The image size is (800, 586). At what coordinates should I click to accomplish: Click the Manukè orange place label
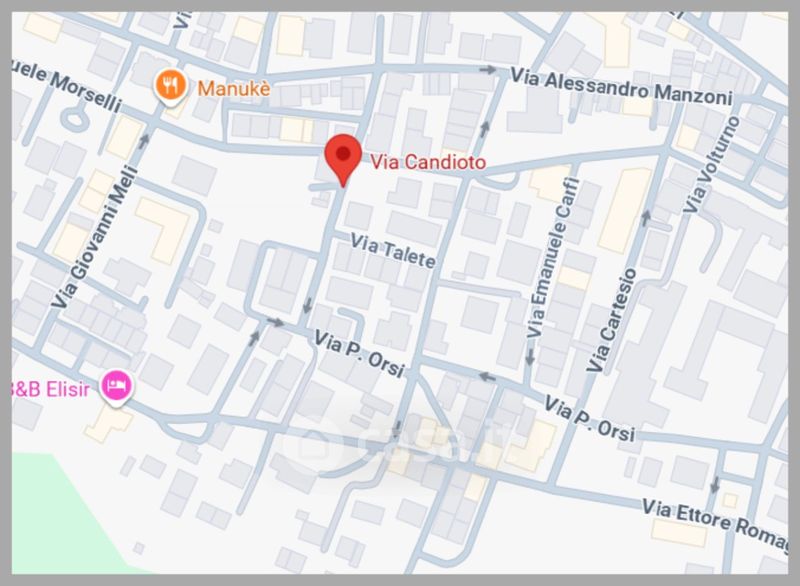point(234,89)
